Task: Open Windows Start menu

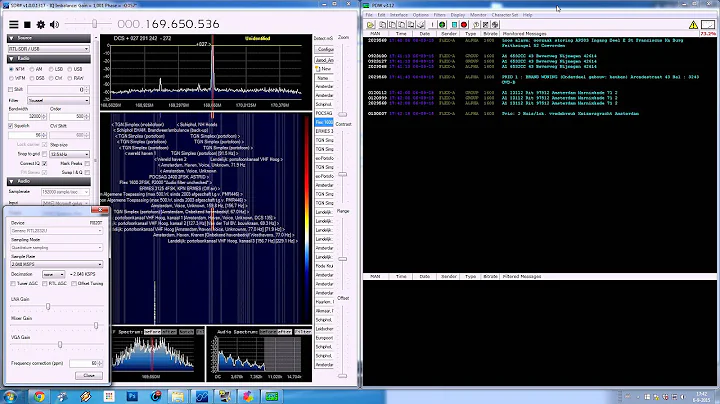Action: click(x=10, y=396)
